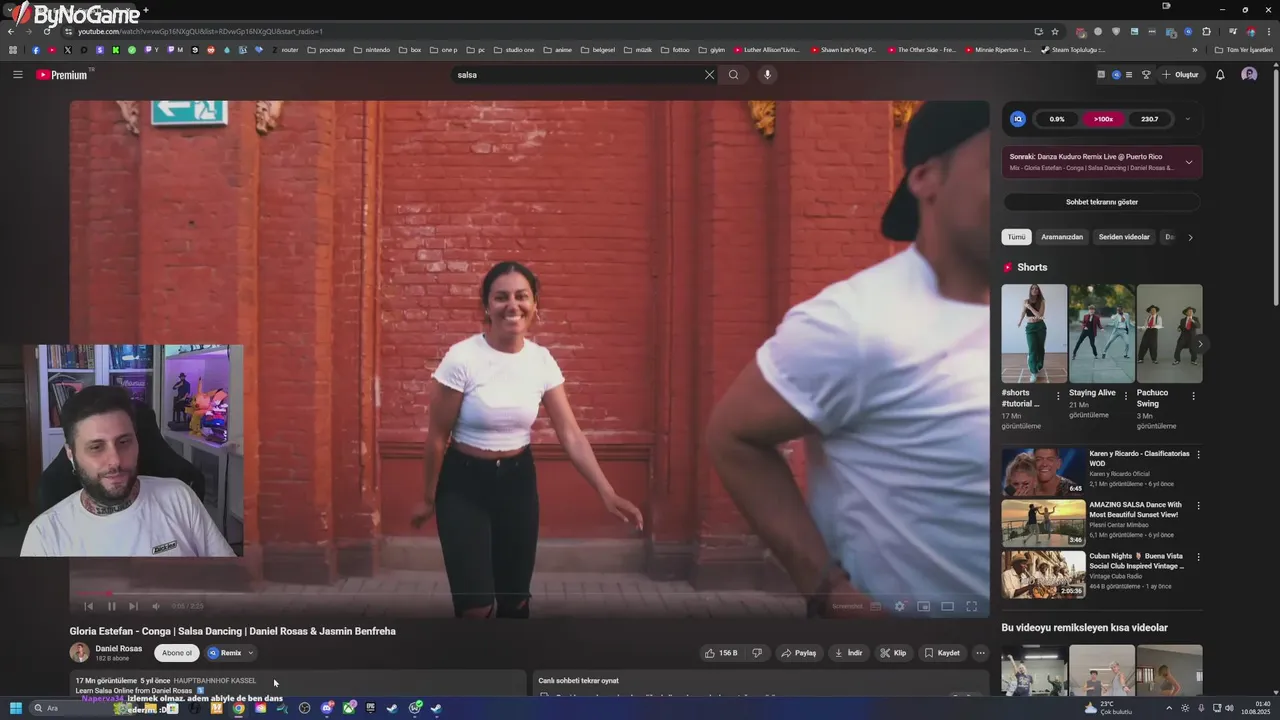Bookmark this page with star icon

pyautogui.click(x=1054, y=31)
